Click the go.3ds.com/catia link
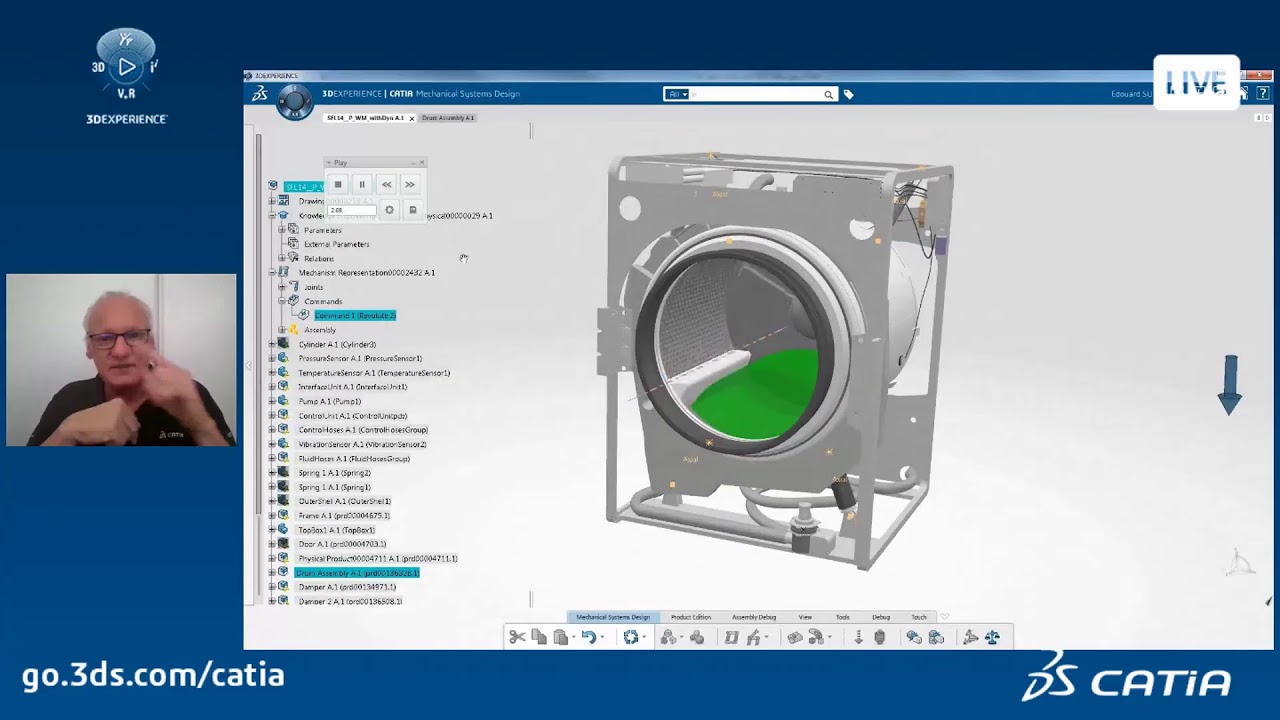The width and height of the screenshot is (1280, 720). click(x=153, y=675)
